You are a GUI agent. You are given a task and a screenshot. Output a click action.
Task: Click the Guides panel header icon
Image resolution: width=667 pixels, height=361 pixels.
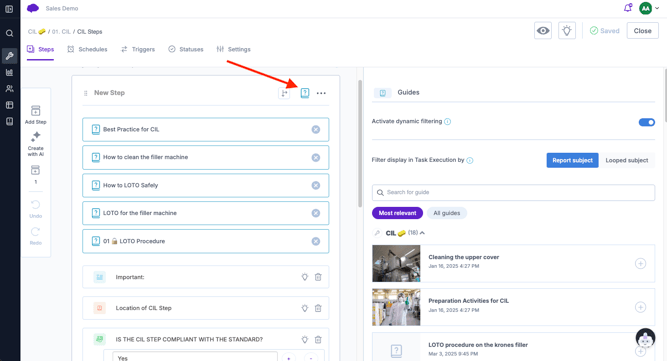coord(382,93)
